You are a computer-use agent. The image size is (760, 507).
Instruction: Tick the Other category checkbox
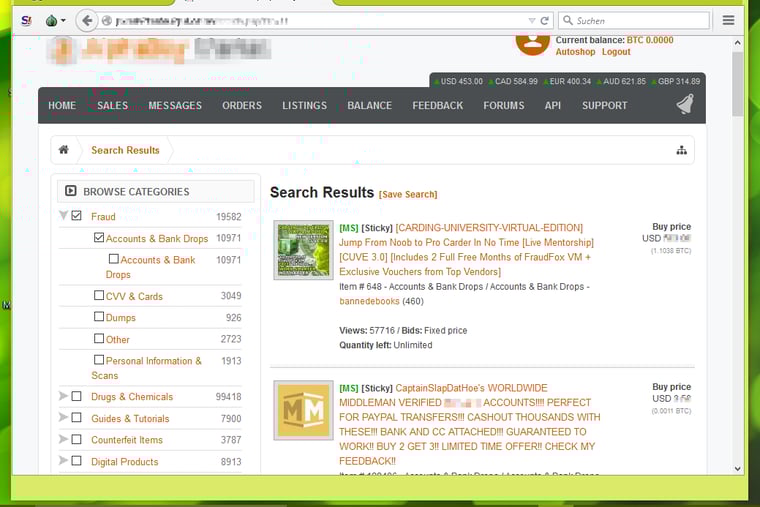click(99, 339)
